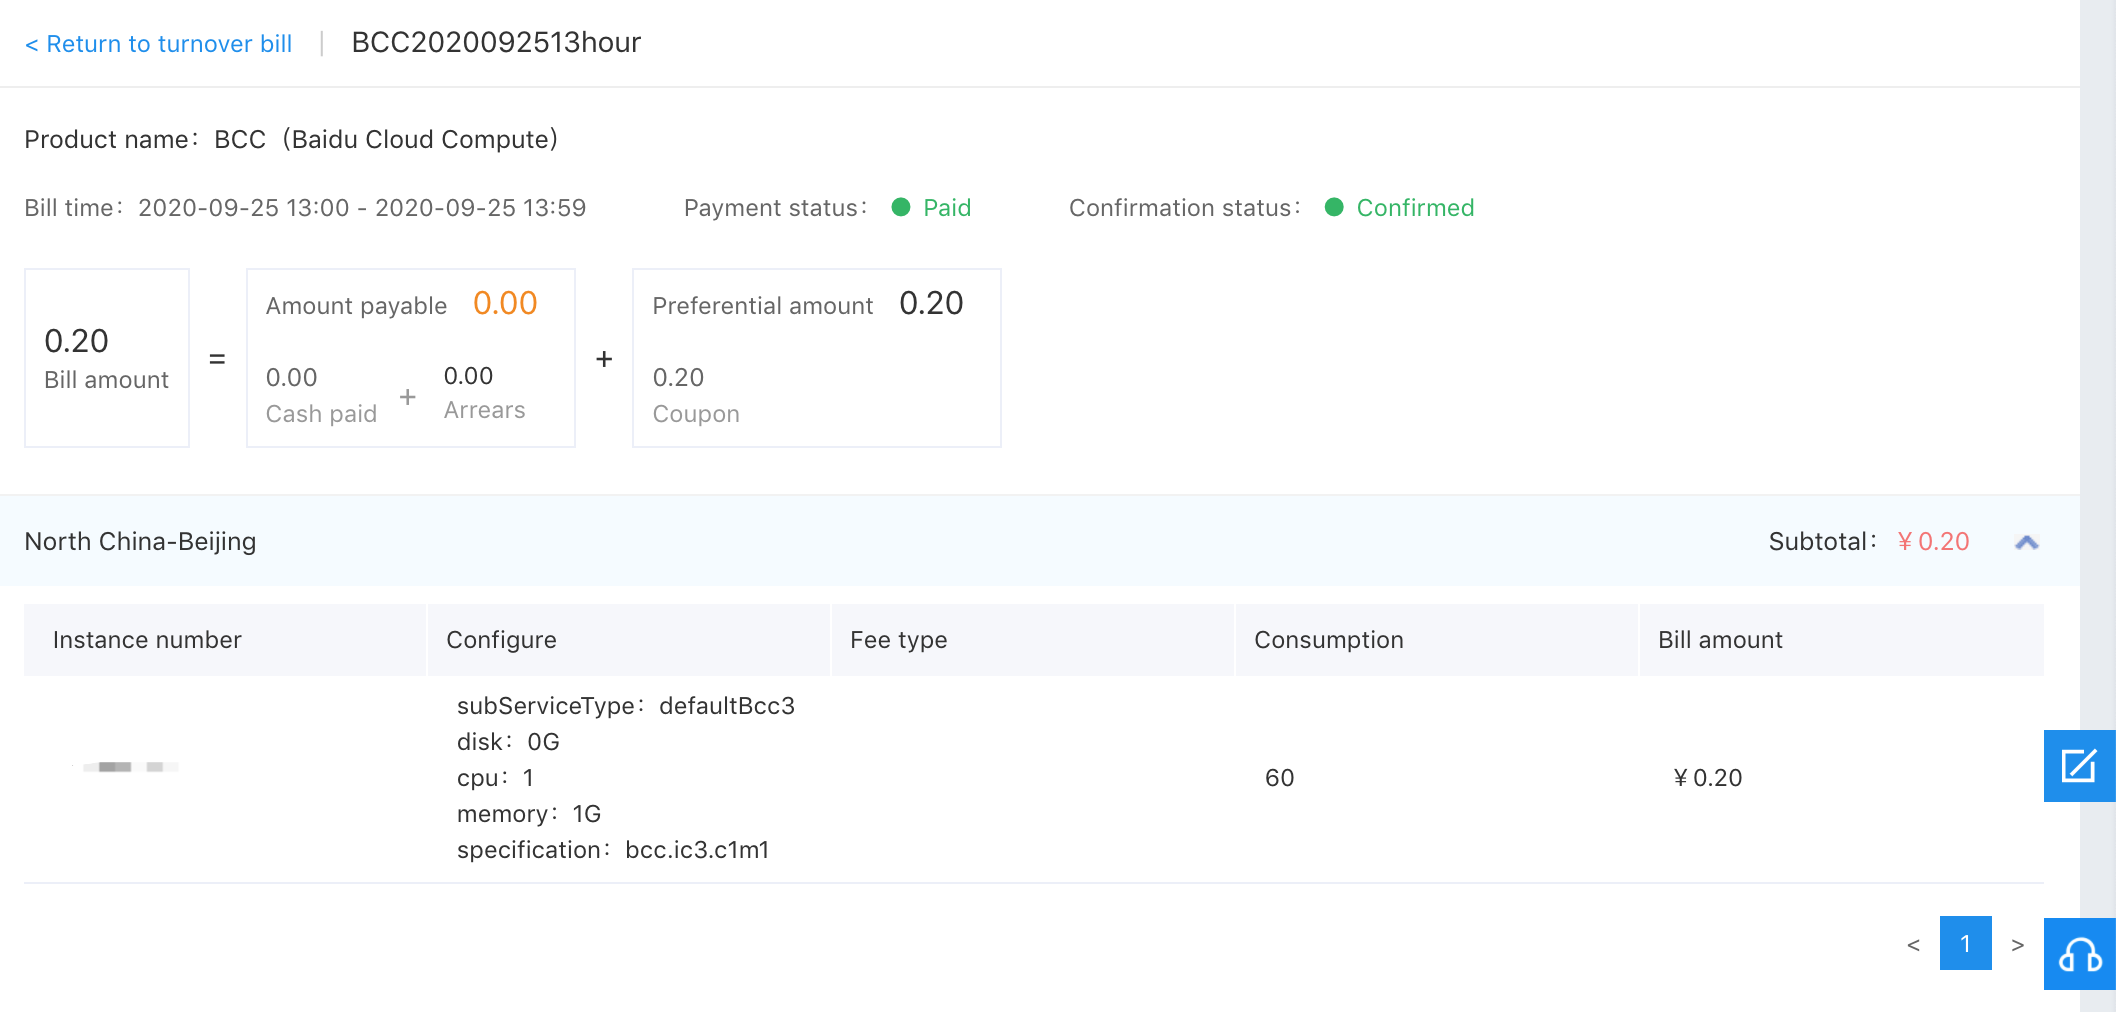Click the headset customer support icon

click(2079, 954)
